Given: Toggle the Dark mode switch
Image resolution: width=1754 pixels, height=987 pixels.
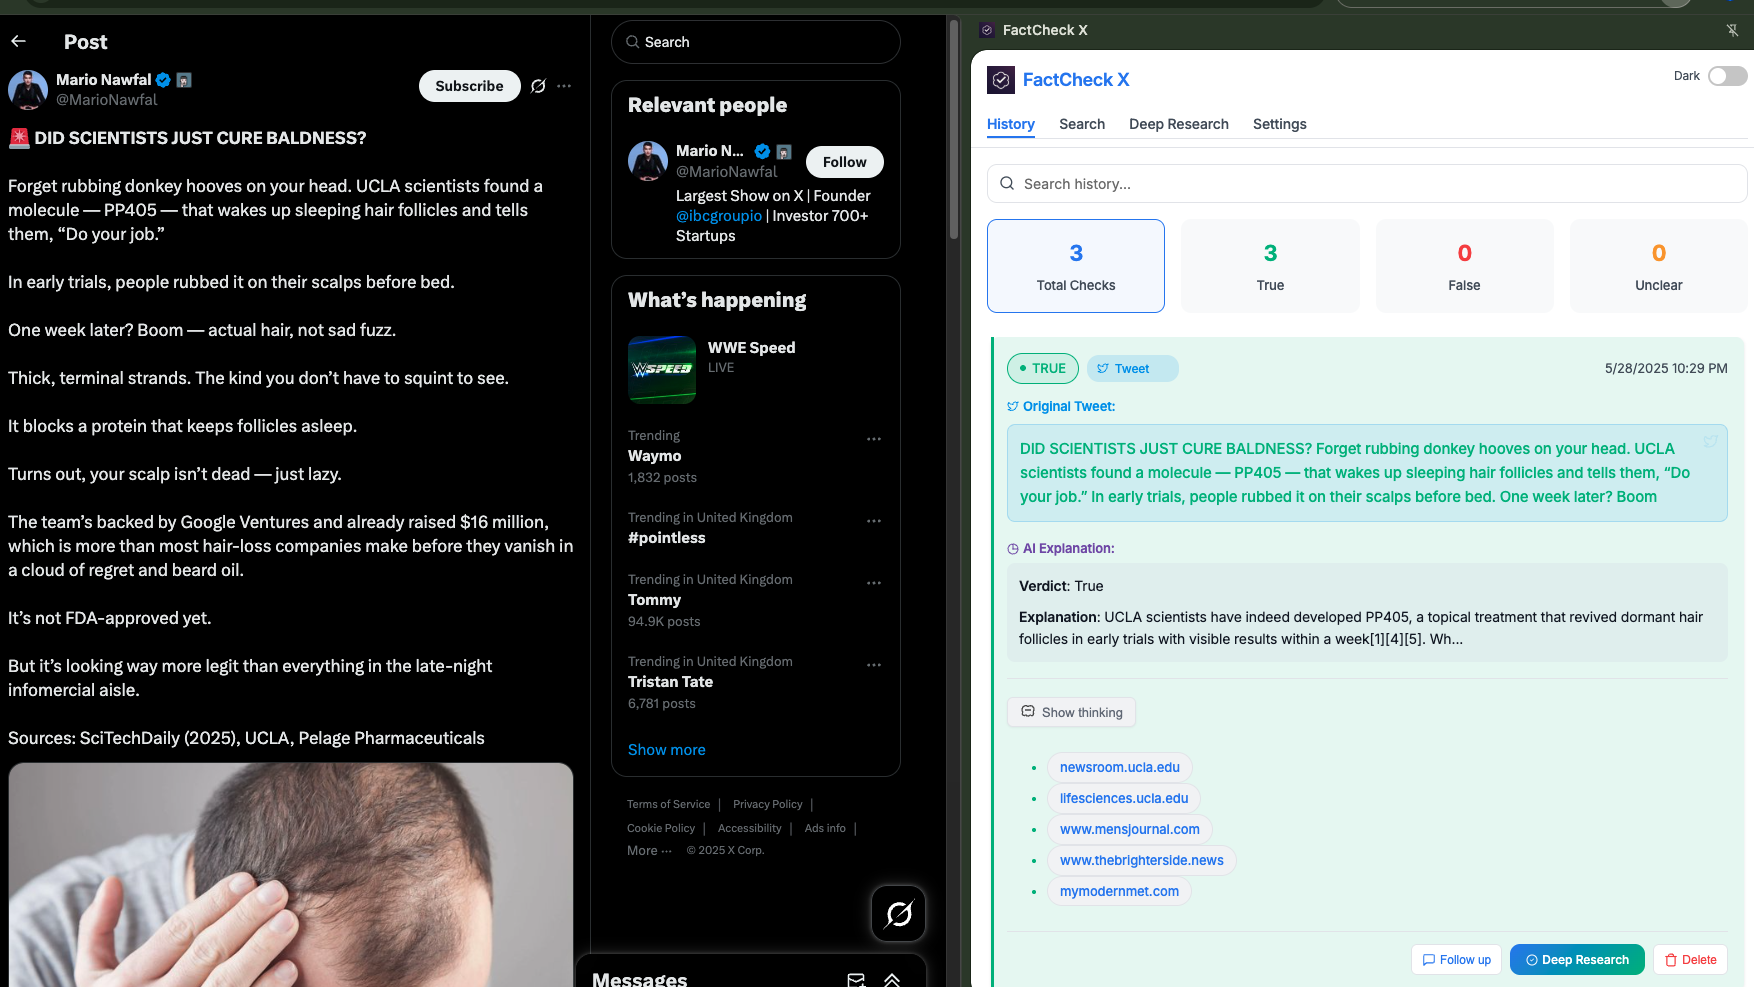Looking at the screenshot, I should pyautogui.click(x=1727, y=76).
